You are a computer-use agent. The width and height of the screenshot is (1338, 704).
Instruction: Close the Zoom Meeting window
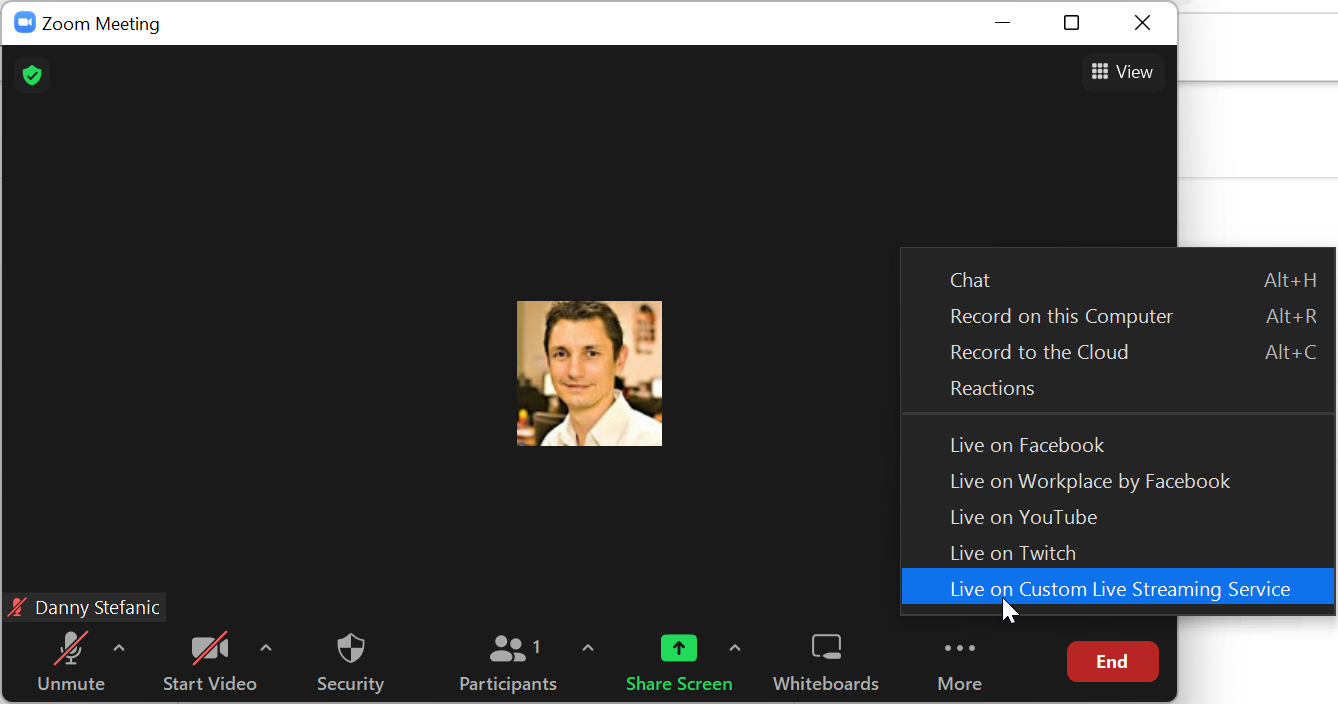tap(1142, 22)
